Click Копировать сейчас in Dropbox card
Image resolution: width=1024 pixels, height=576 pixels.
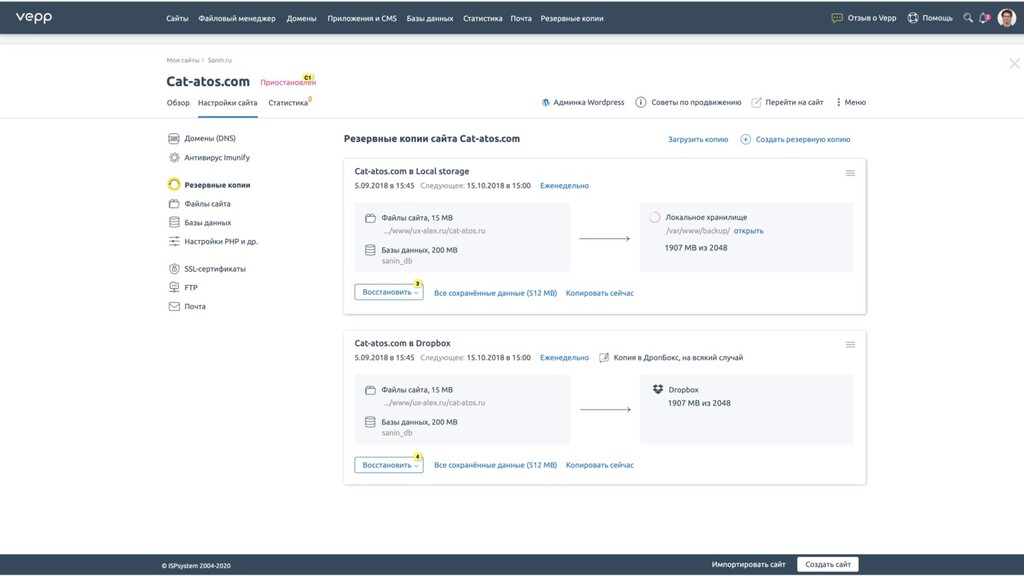click(x=599, y=465)
